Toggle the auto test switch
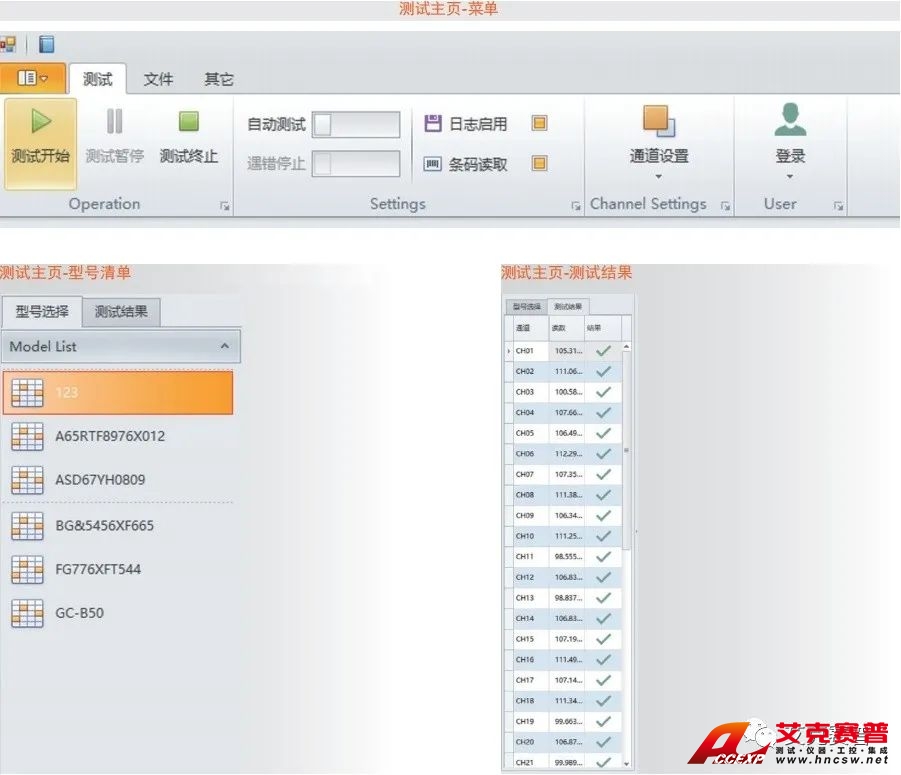 (355, 125)
